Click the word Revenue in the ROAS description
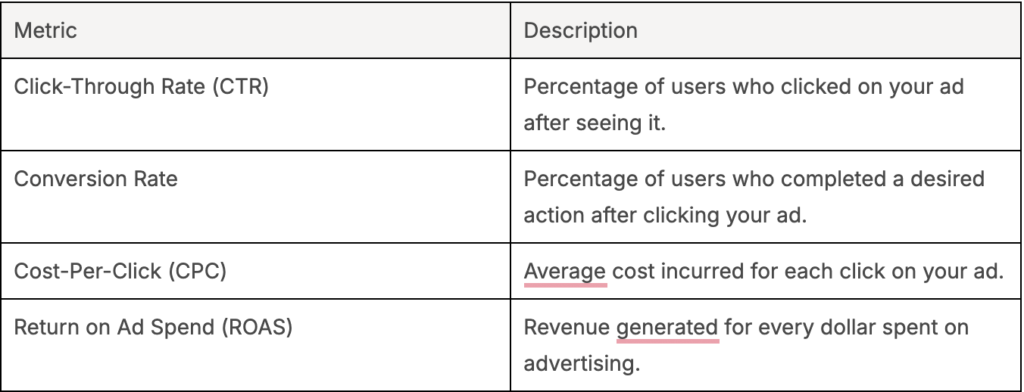 click(x=566, y=327)
